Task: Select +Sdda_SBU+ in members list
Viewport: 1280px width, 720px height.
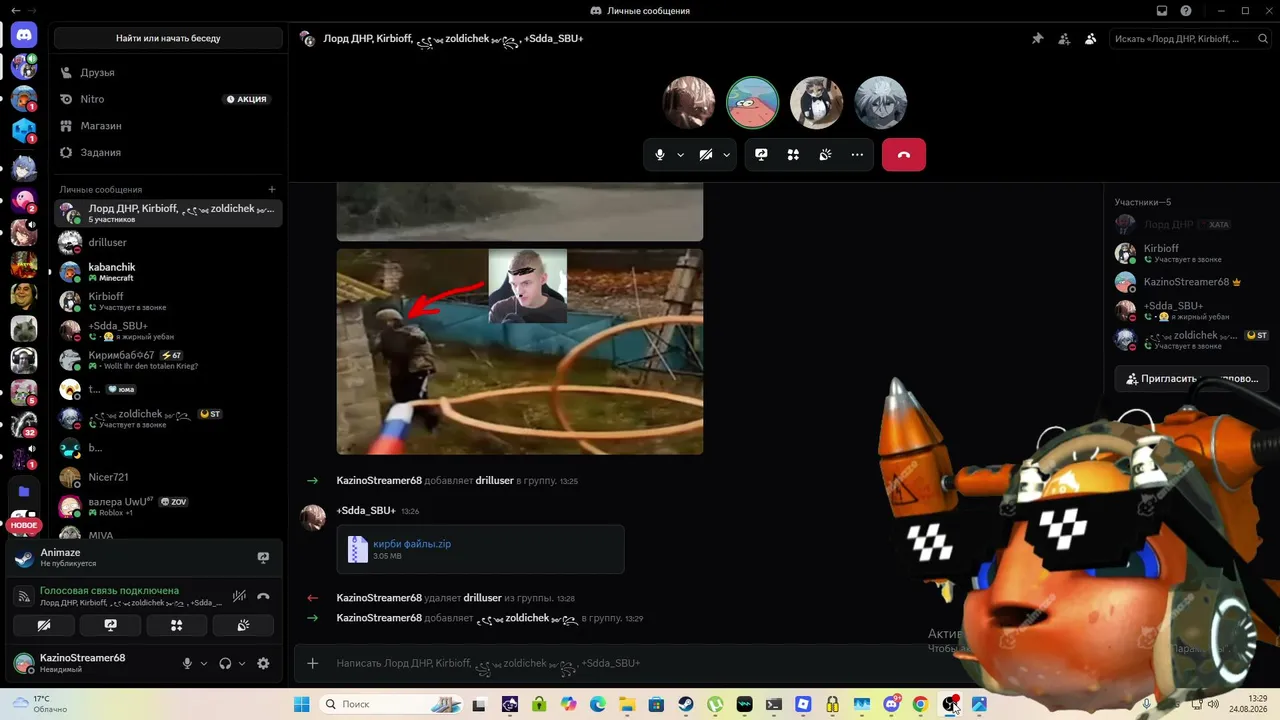Action: pos(1191,311)
